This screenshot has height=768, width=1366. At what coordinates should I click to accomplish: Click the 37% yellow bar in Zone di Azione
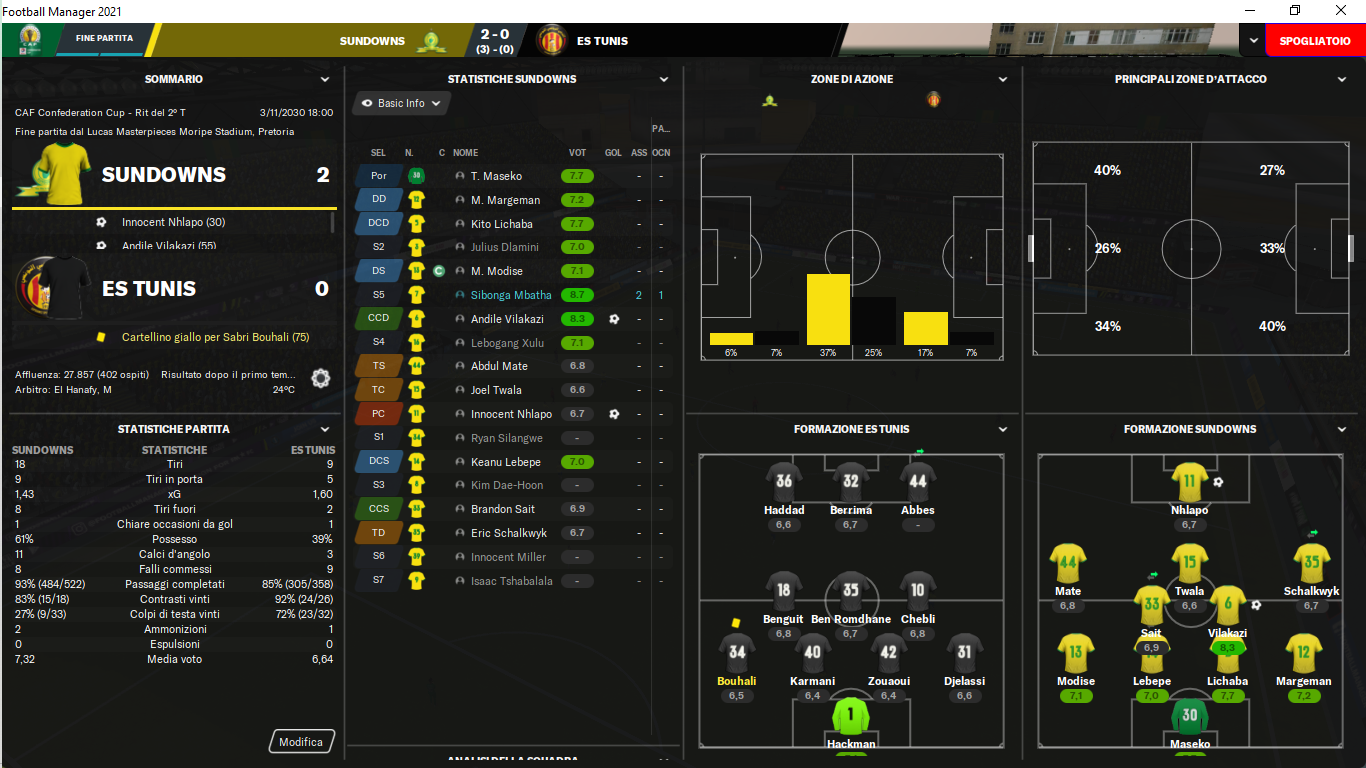coord(828,310)
